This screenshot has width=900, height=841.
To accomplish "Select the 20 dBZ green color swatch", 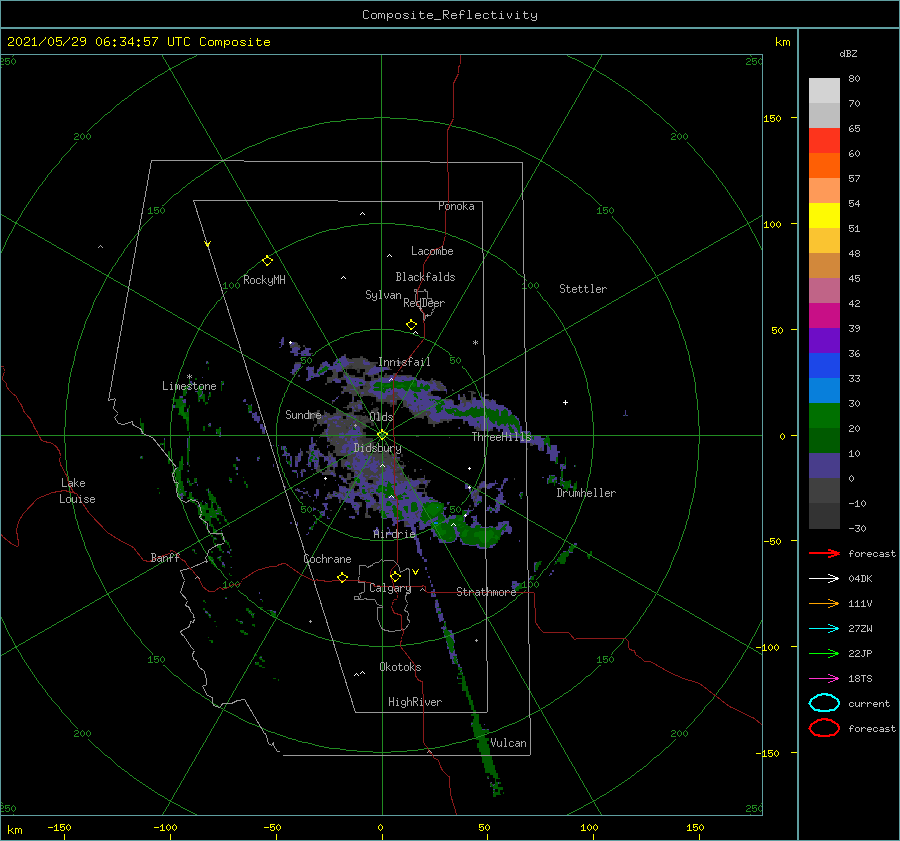I will tap(824, 416).
